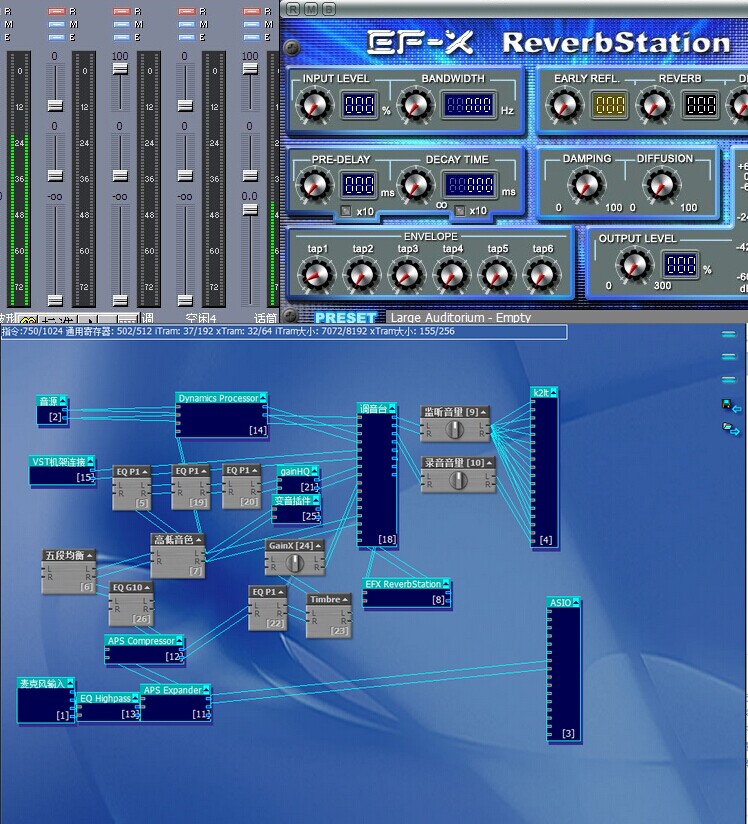The image size is (748, 824).
Task: Click the INPUT LEVEL percent display
Action: tap(360, 105)
